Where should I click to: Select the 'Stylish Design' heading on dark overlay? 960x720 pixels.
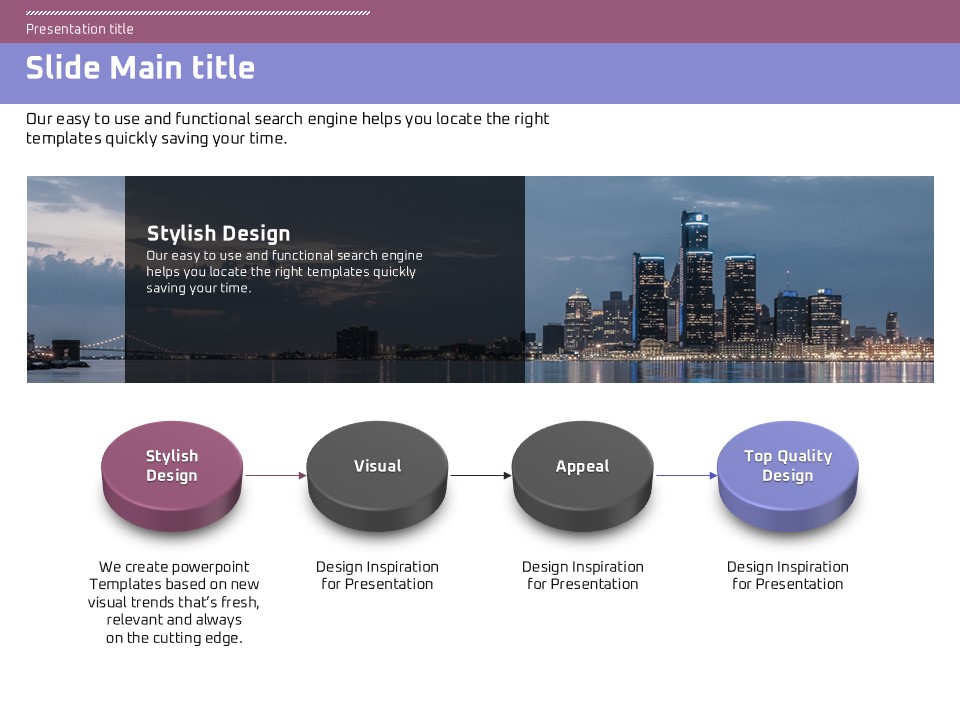coord(218,234)
